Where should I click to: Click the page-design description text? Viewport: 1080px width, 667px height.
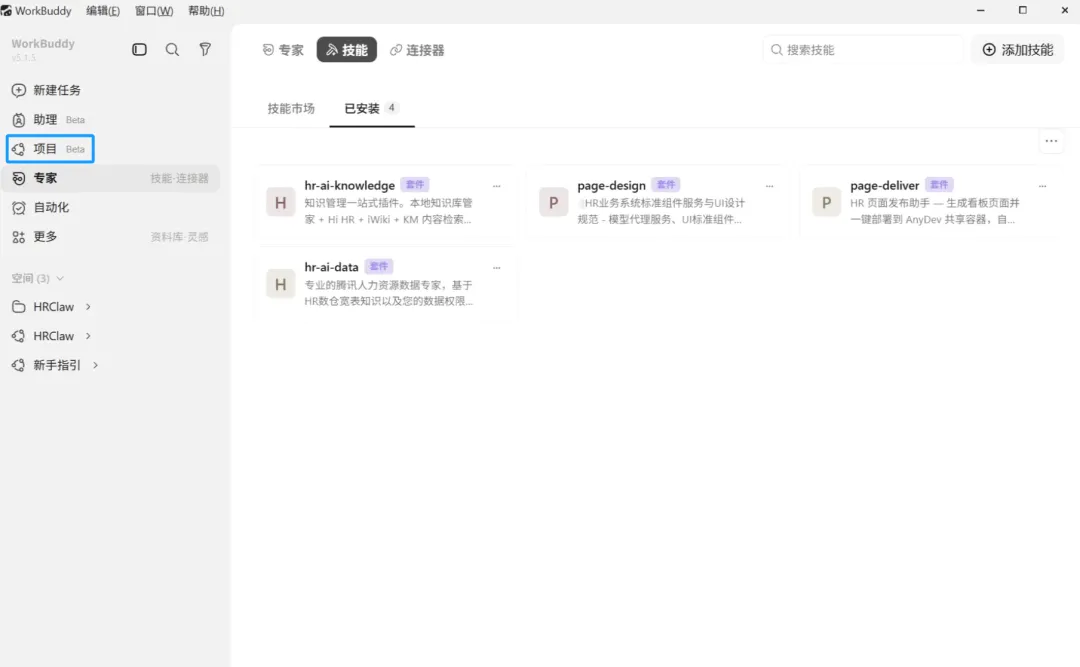[x=661, y=212]
